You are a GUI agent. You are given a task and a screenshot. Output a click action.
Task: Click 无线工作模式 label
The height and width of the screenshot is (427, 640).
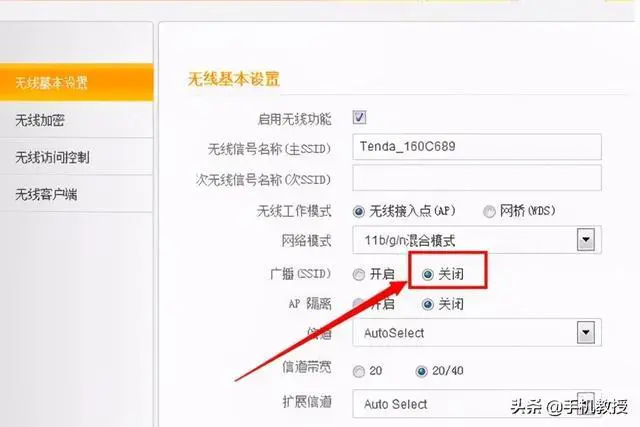tap(294, 211)
